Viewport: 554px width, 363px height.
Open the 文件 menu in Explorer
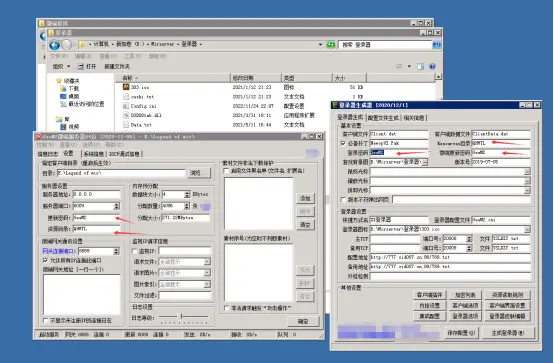pyautogui.click(x=59, y=56)
